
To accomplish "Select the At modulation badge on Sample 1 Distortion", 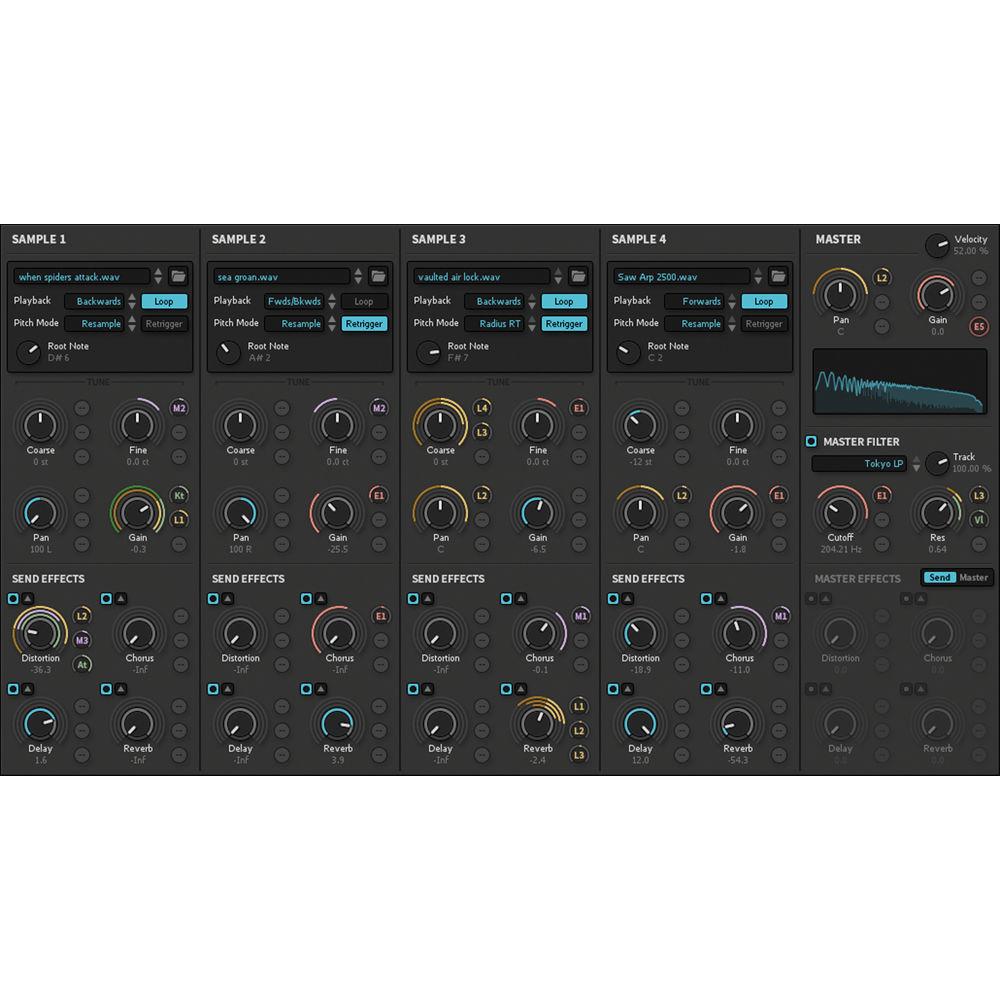I will click(84, 664).
